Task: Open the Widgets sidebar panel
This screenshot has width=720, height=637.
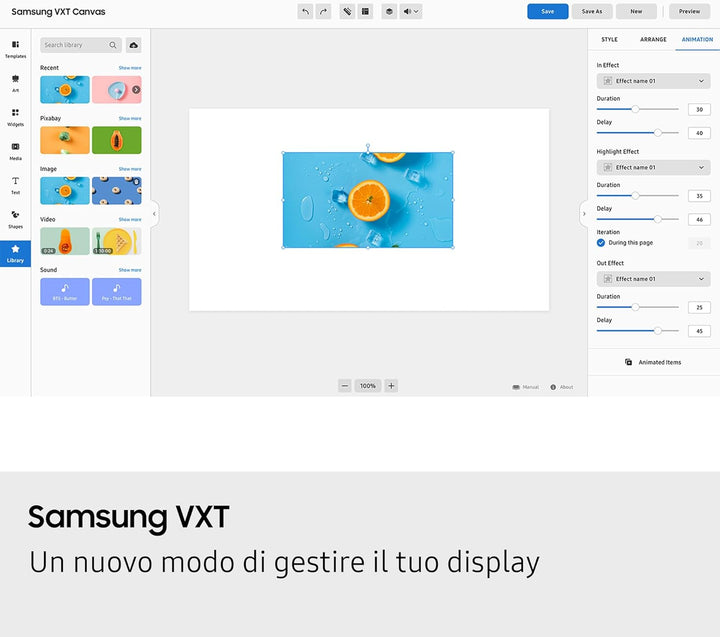Action: (16, 117)
